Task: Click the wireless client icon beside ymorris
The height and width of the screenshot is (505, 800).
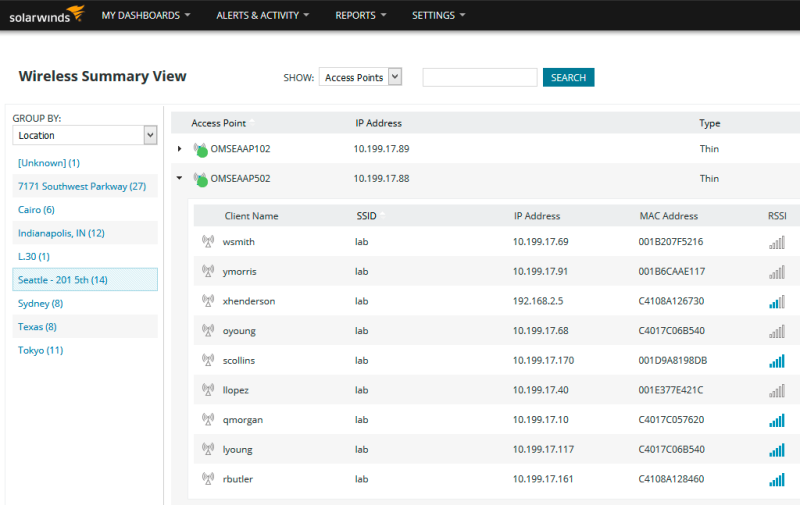Action: click(x=208, y=271)
